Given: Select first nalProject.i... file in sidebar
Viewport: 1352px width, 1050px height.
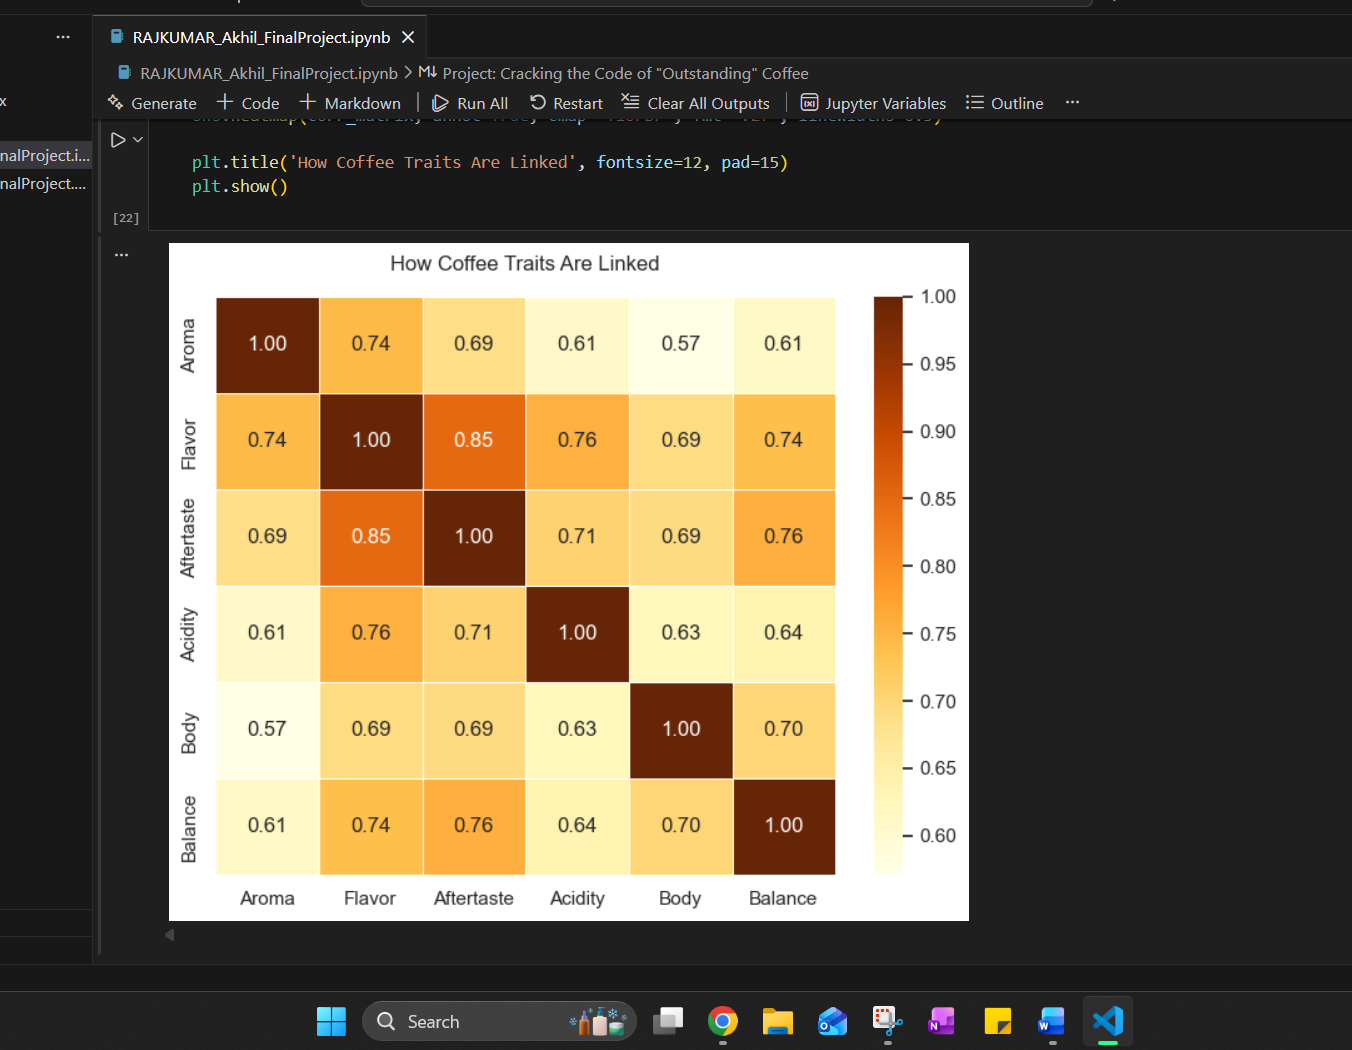Looking at the screenshot, I should pyautogui.click(x=45, y=155).
